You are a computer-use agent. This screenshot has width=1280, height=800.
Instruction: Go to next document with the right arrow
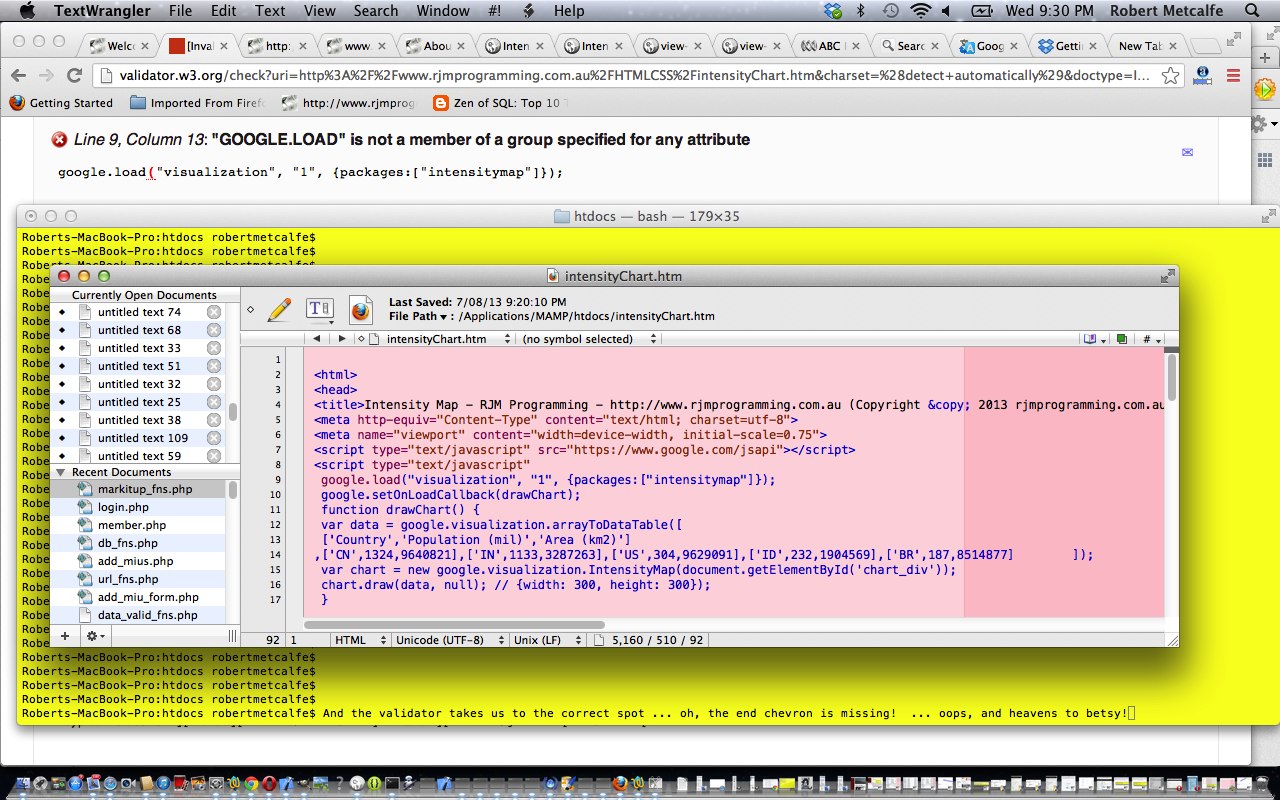(x=341, y=339)
